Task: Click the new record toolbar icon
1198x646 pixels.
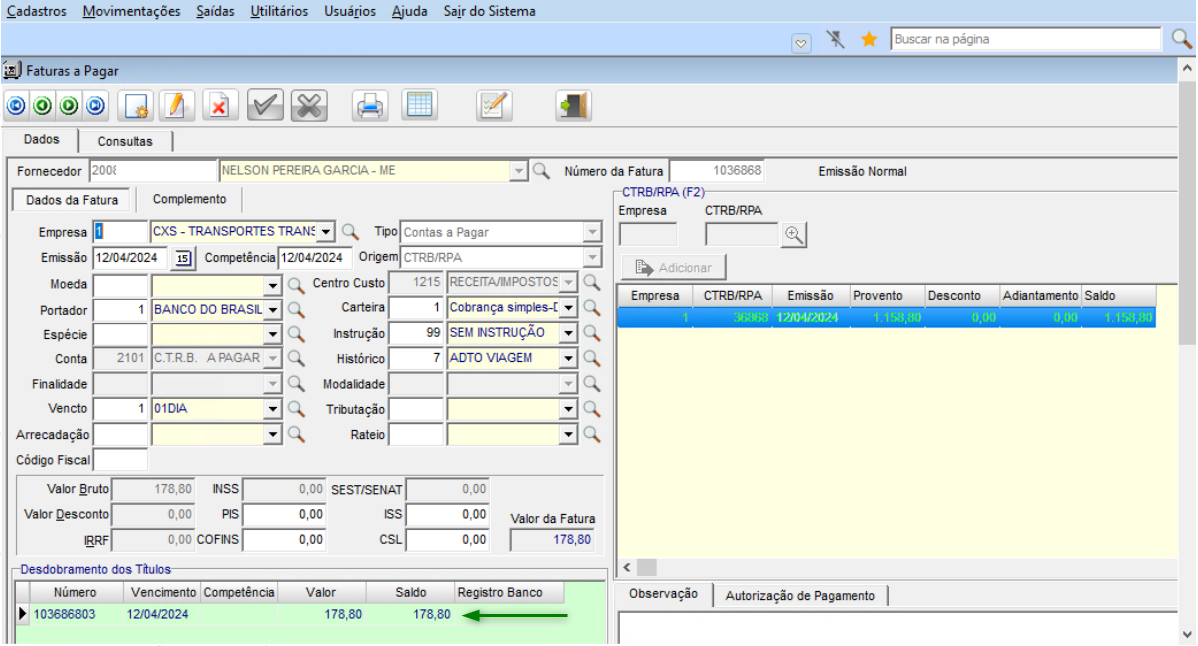Action: click(134, 105)
